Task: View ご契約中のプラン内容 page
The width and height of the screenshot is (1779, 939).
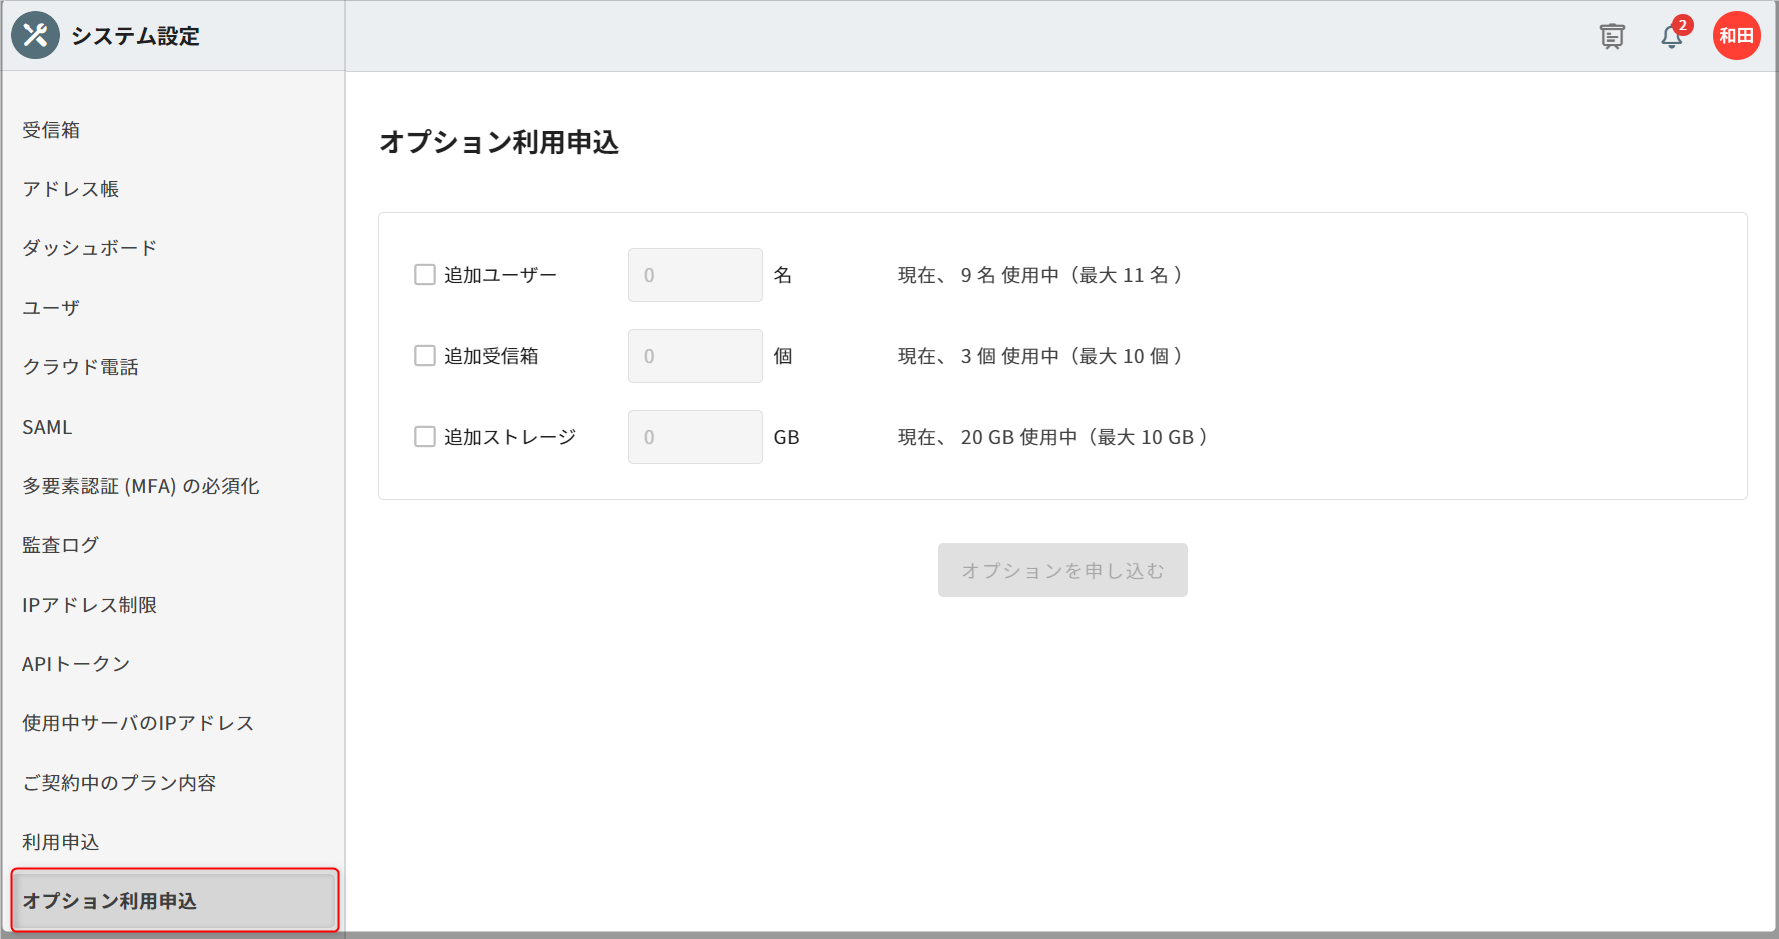Action: point(119,783)
